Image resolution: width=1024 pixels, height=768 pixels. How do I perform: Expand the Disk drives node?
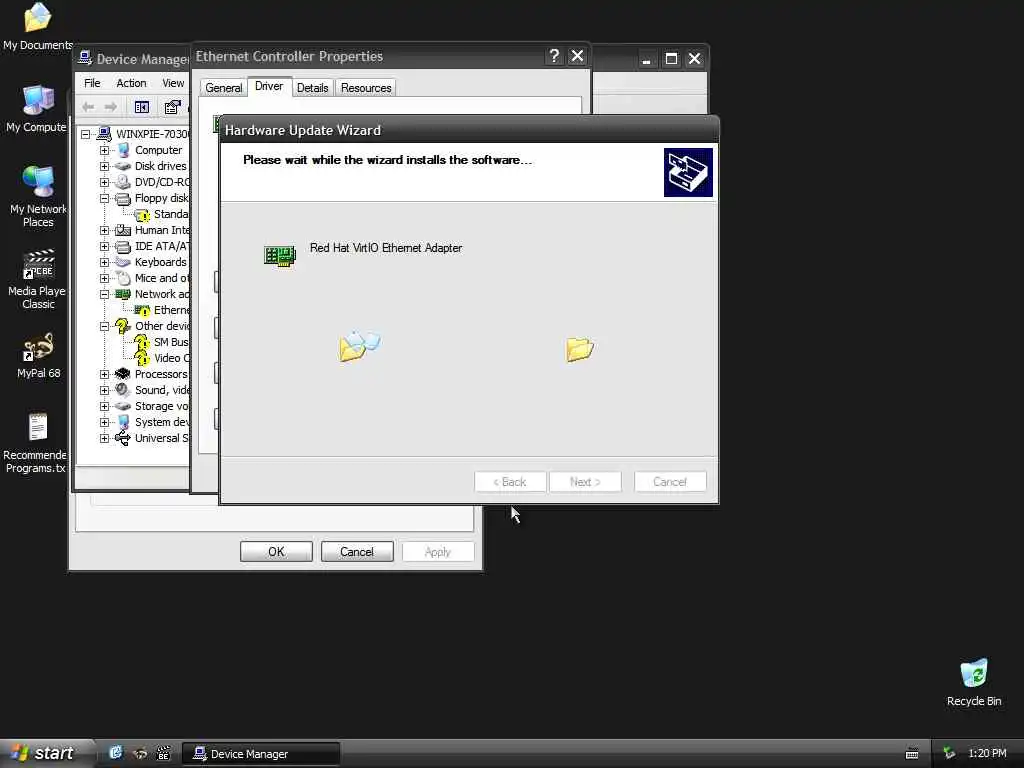tap(104, 166)
